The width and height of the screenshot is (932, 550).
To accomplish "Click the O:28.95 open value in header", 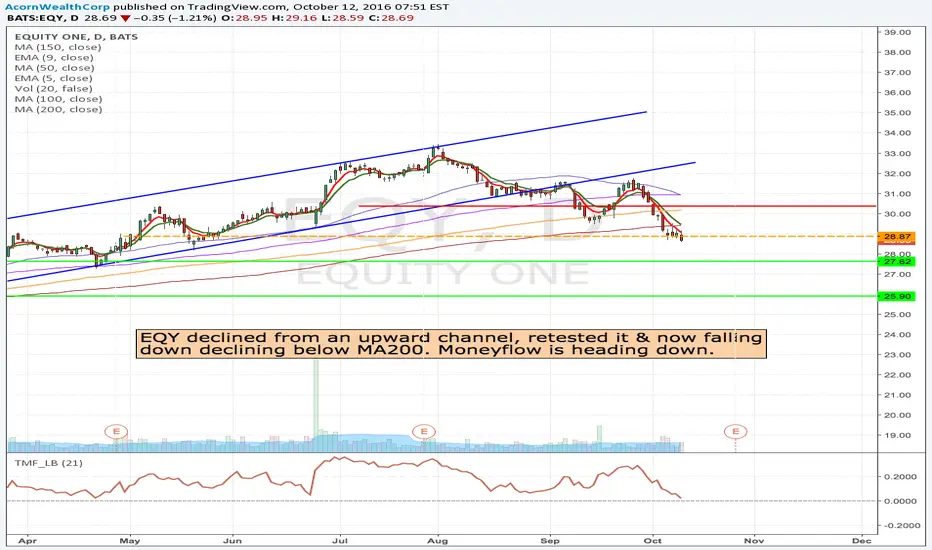I will pyautogui.click(x=244, y=18).
